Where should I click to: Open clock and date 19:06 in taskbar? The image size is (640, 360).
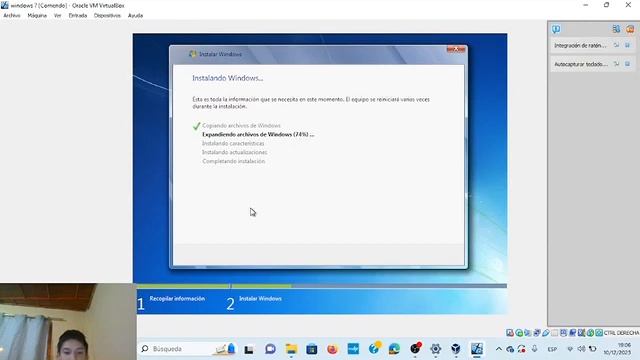click(x=617, y=349)
